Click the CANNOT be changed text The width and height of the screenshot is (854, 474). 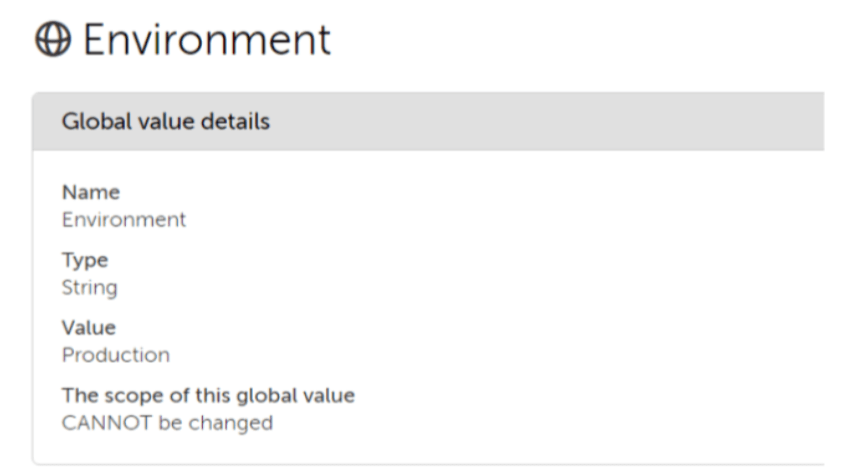pyautogui.click(x=167, y=423)
